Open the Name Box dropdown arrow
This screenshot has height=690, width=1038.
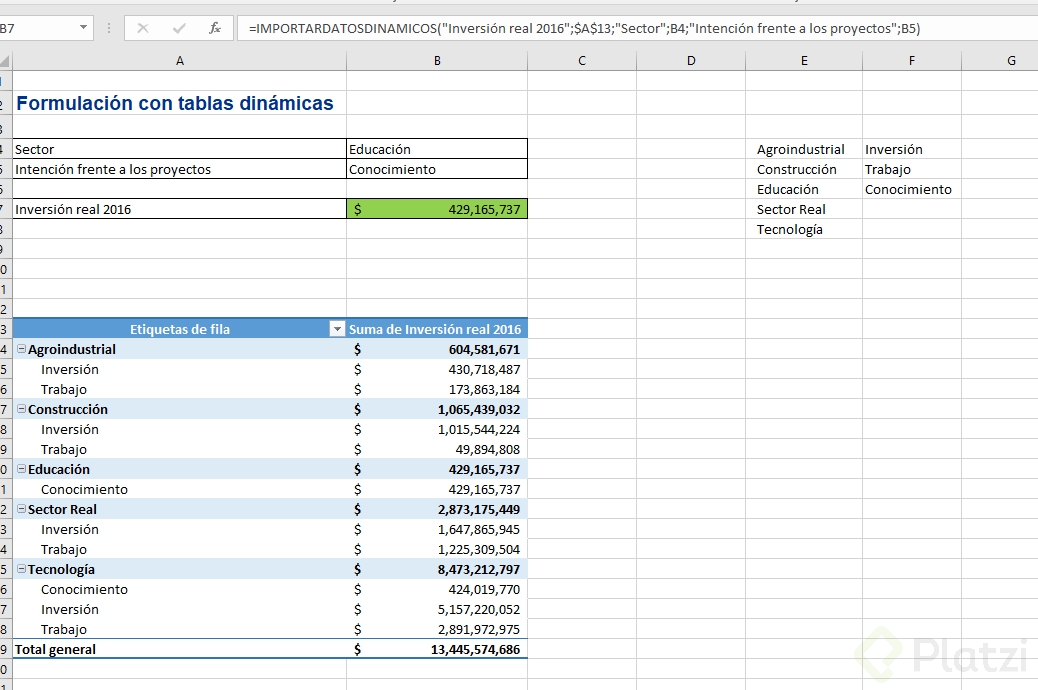[x=84, y=28]
